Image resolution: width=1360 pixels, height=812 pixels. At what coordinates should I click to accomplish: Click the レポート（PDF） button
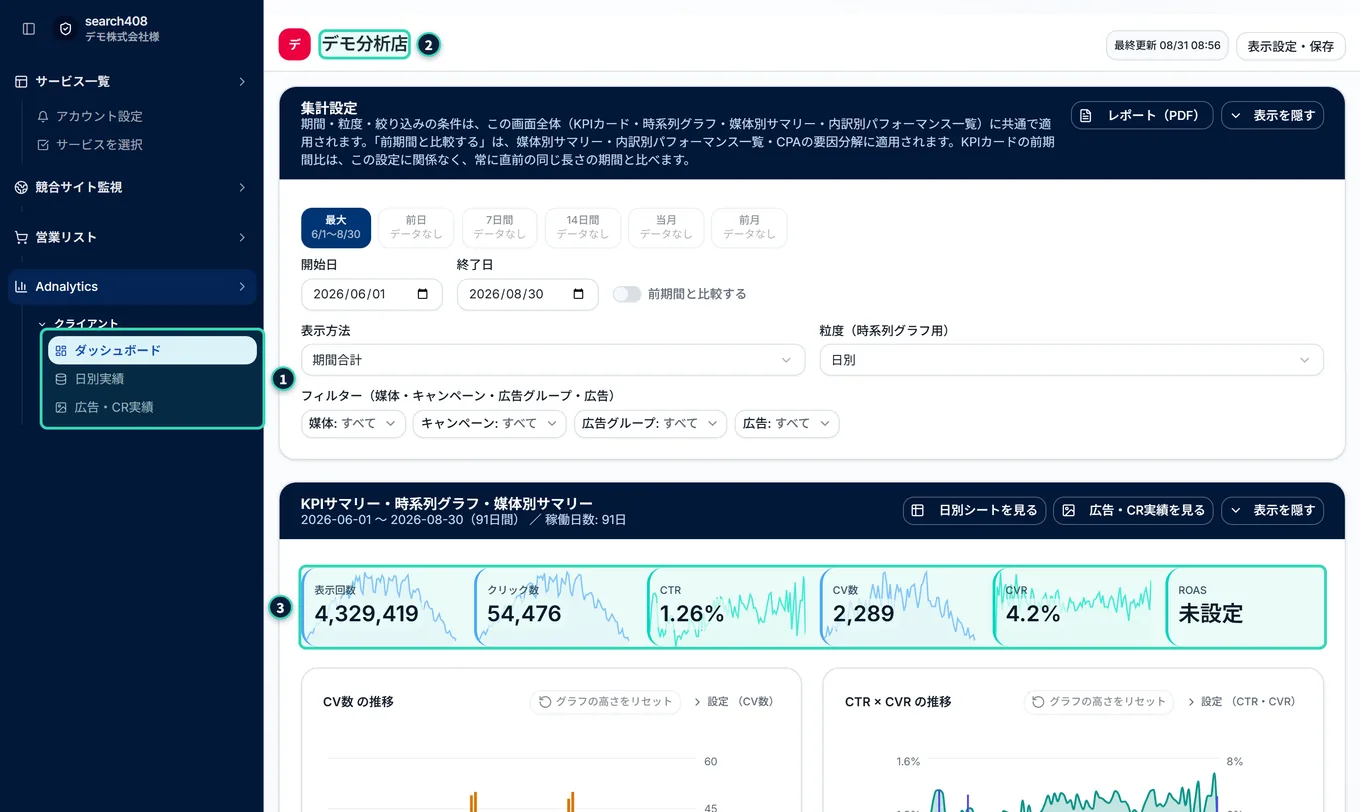pyautogui.click(x=1142, y=115)
